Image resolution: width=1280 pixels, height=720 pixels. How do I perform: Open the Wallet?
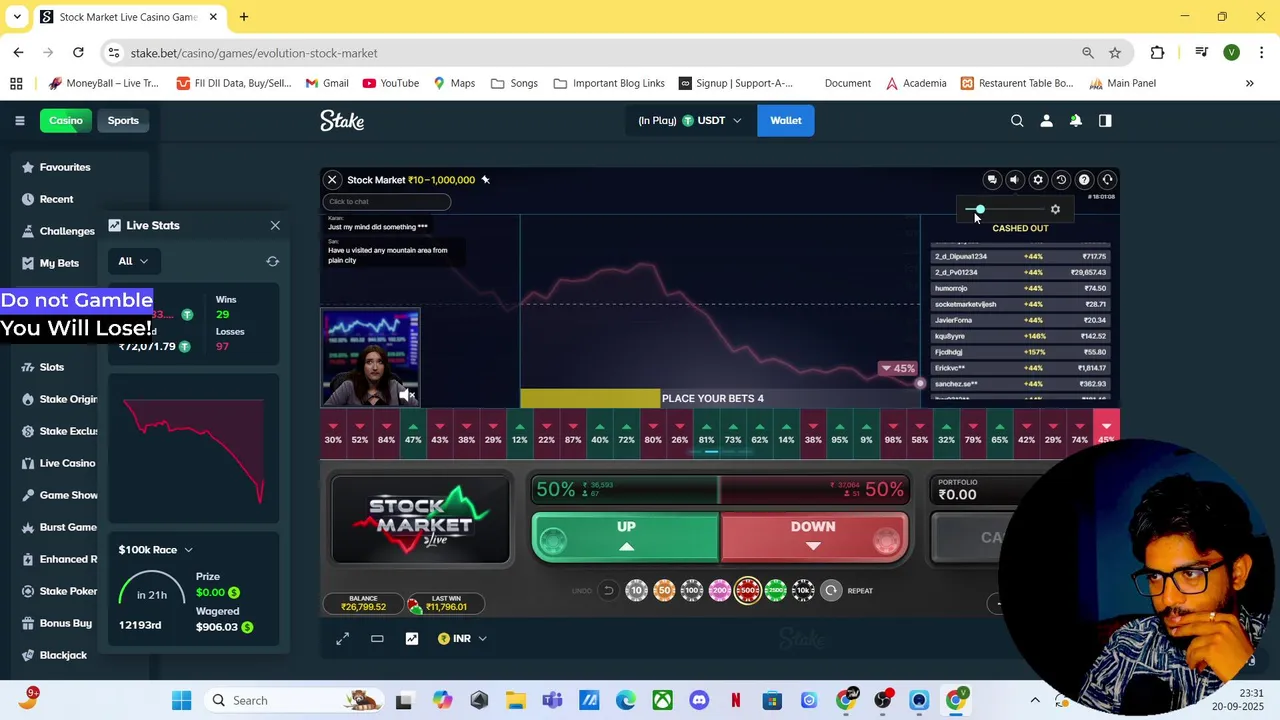(x=785, y=120)
